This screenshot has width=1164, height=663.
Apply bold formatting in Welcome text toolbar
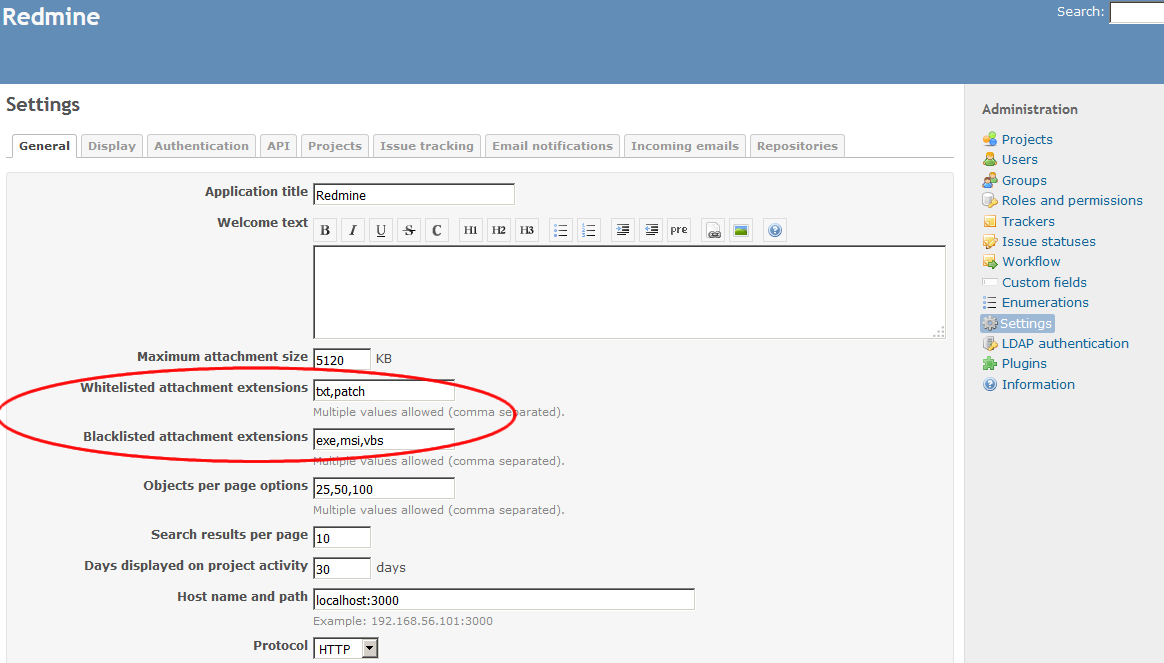pyautogui.click(x=325, y=230)
